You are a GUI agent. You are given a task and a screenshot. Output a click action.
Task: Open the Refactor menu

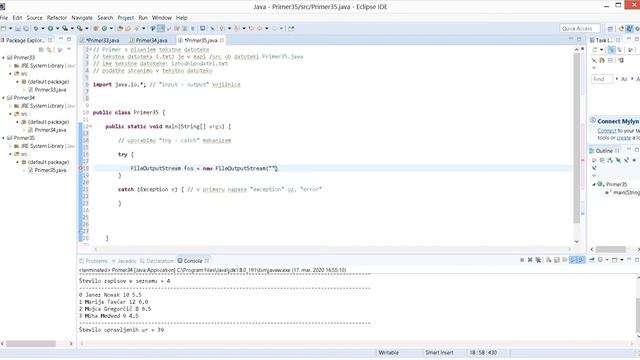(57, 18)
